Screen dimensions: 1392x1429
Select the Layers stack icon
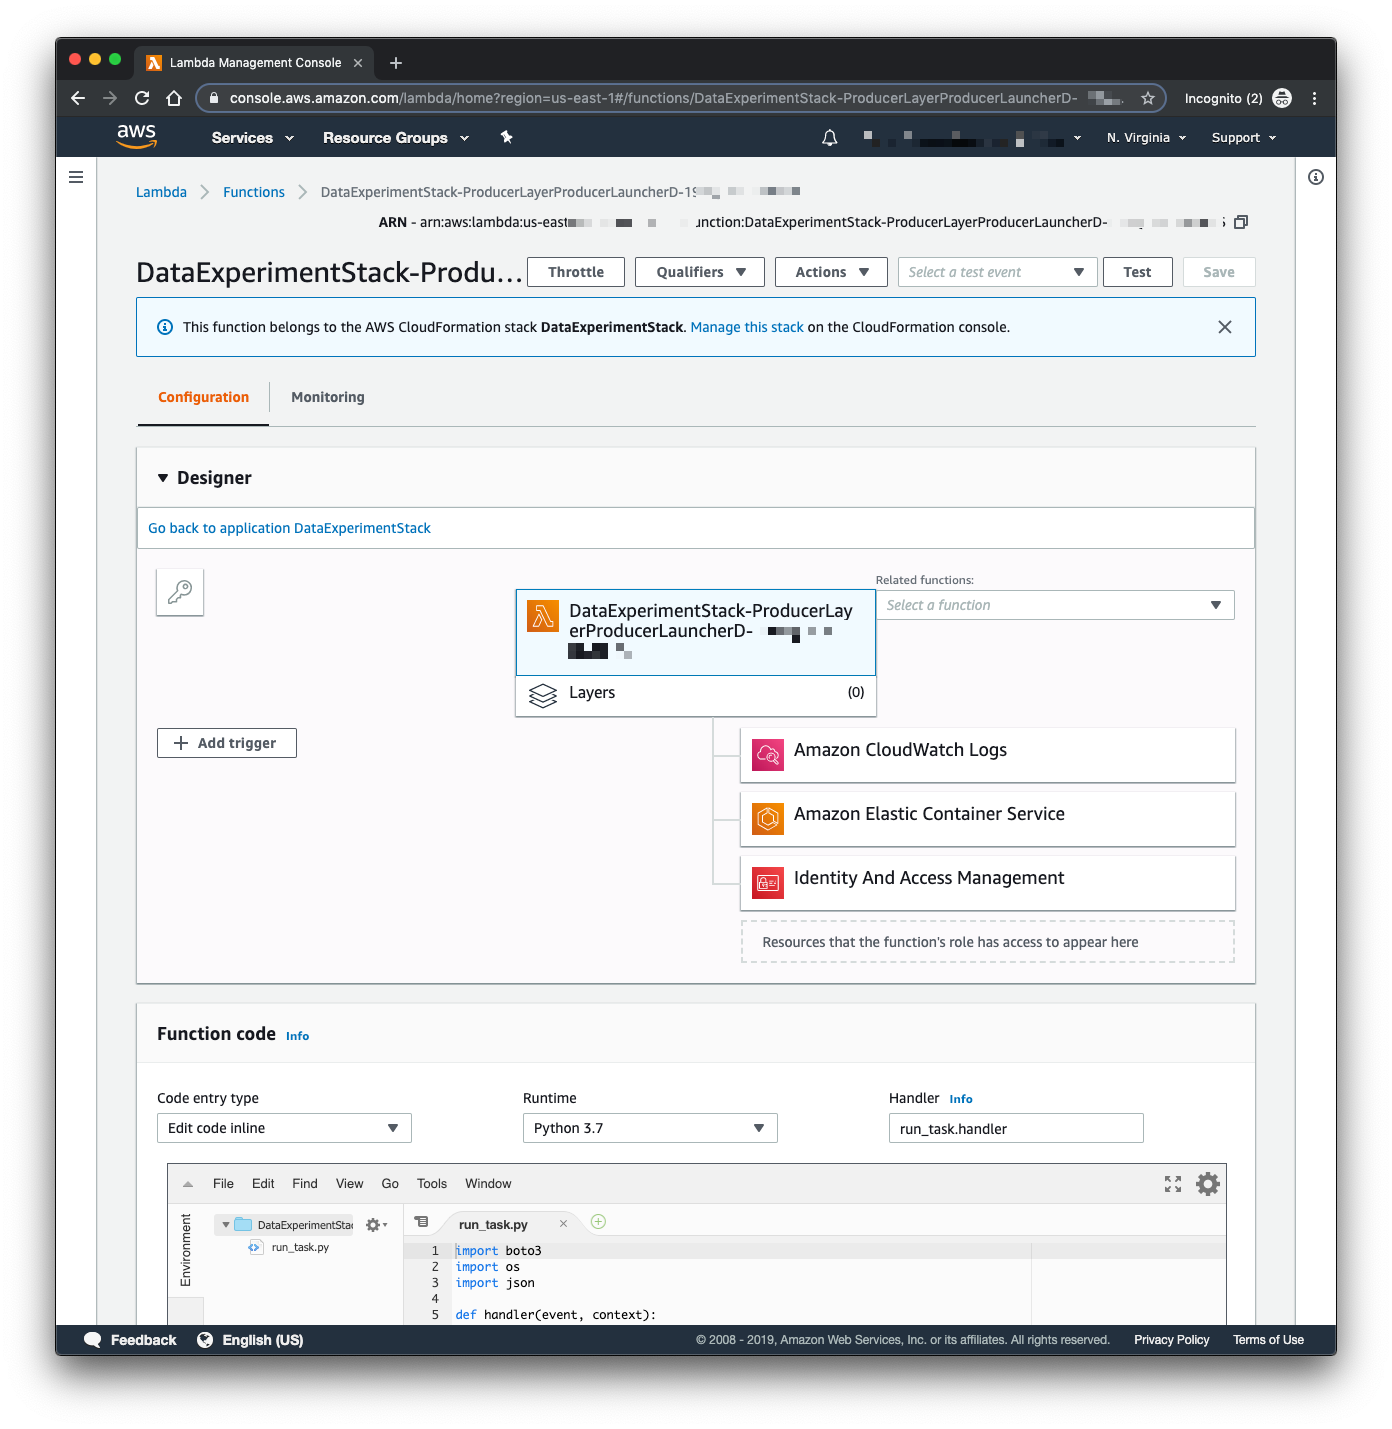(543, 695)
